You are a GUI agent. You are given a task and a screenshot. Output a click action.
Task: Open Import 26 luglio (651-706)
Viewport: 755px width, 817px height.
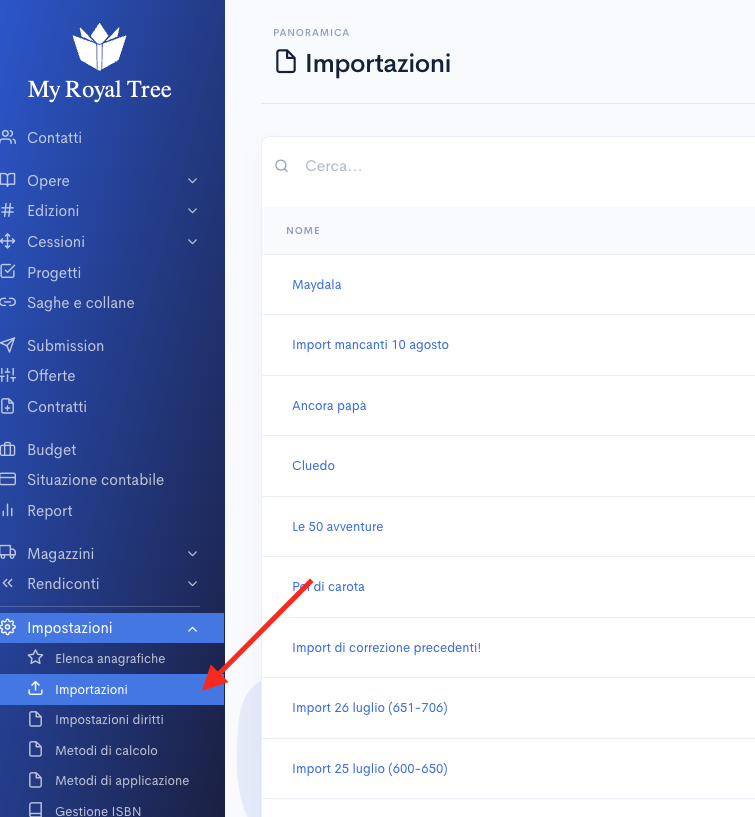click(x=370, y=708)
